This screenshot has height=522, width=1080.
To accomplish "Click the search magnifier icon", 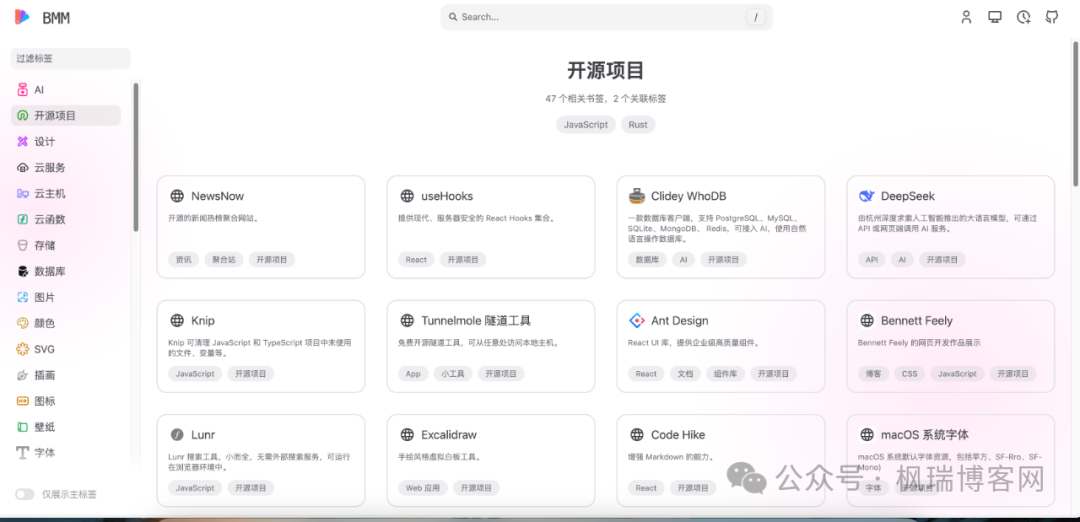I will tap(453, 17).
